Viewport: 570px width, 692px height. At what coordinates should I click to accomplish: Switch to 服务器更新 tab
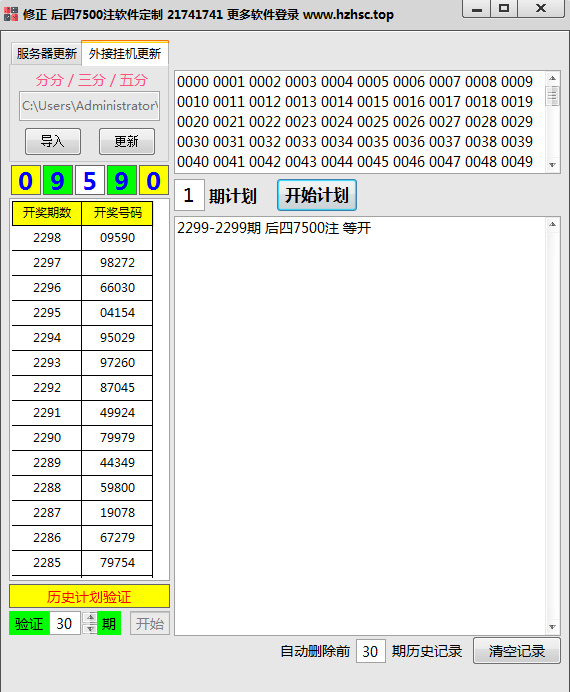tap(46, 54)
